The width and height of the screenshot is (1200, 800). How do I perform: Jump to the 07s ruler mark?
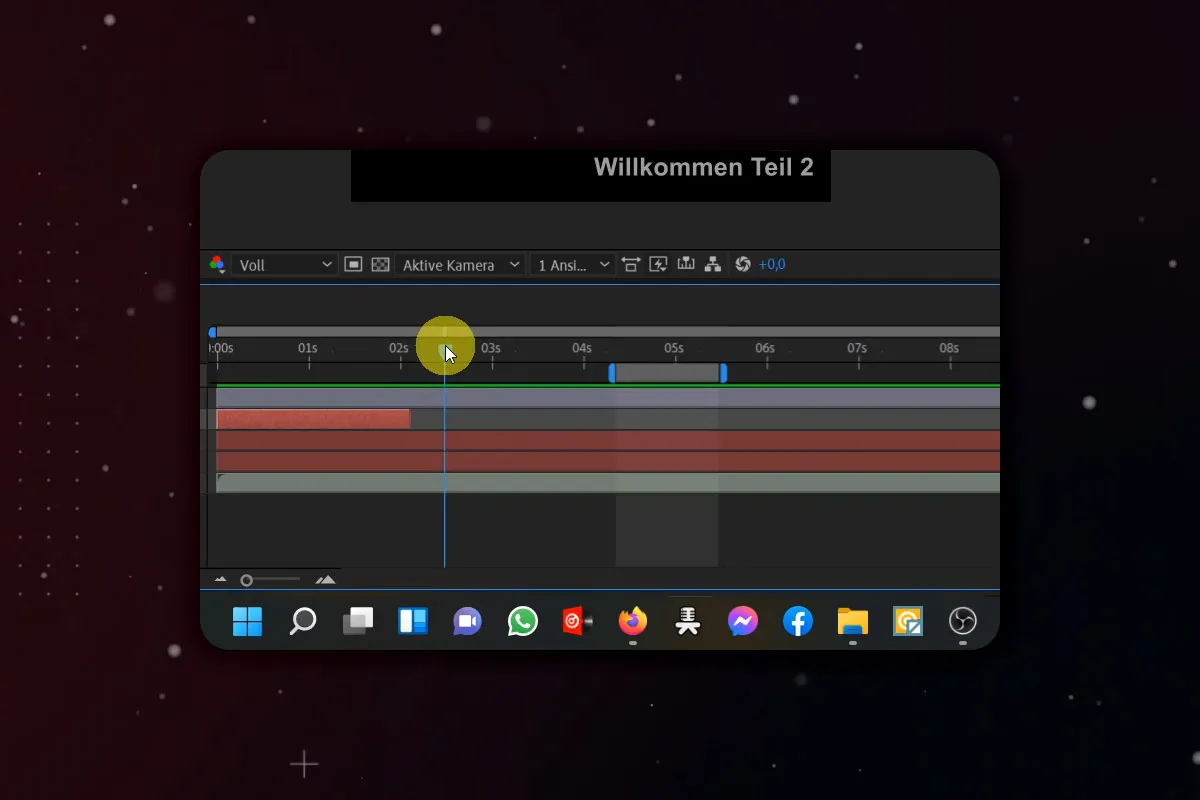[857, 349]
